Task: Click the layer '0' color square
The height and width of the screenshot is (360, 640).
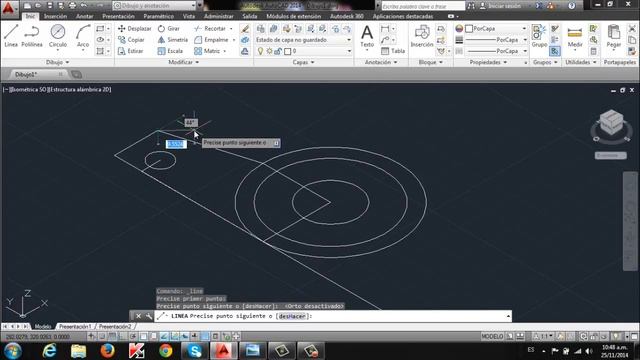Action: point(287,51)
